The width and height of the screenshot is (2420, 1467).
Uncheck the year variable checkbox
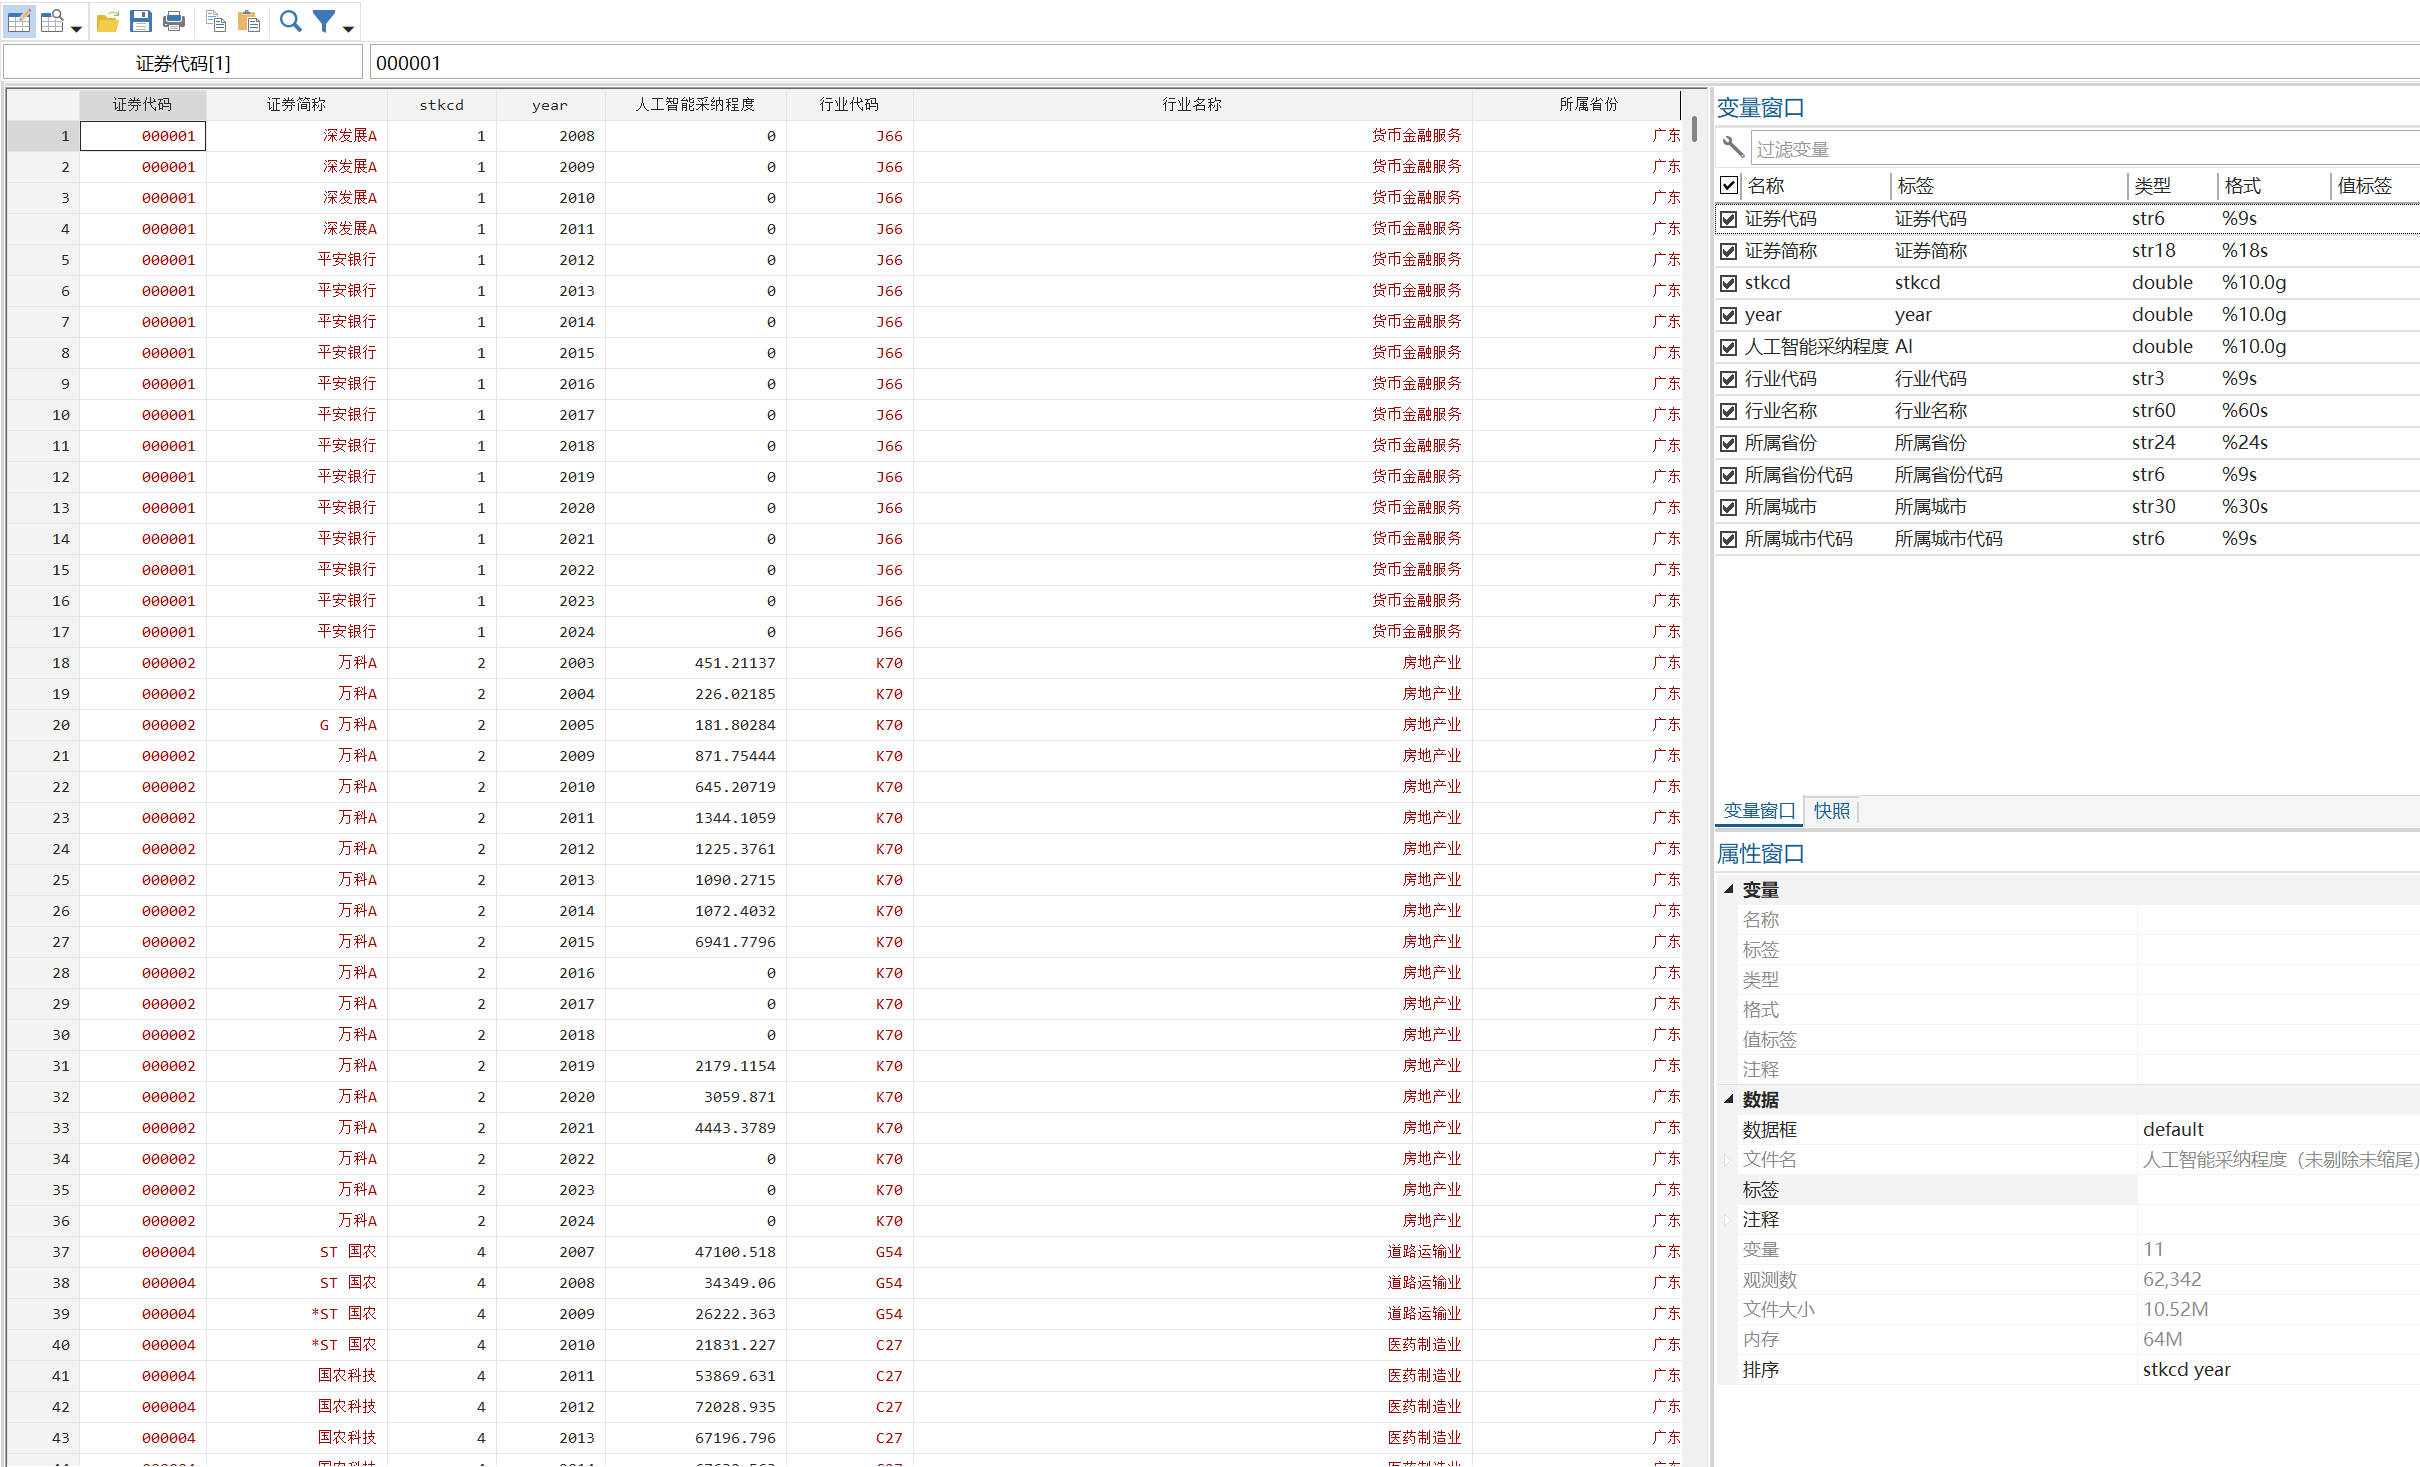[1728, 315]
